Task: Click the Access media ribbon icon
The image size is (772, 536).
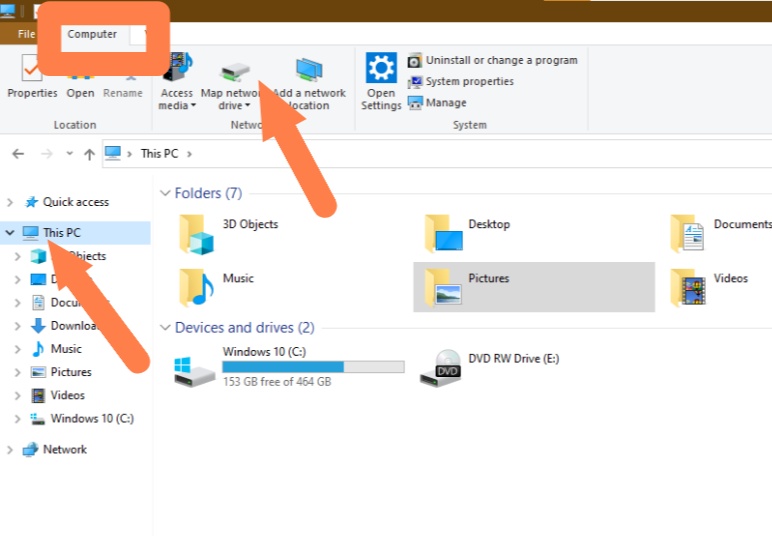Action: pyautogui.click(x=178, y=68)
